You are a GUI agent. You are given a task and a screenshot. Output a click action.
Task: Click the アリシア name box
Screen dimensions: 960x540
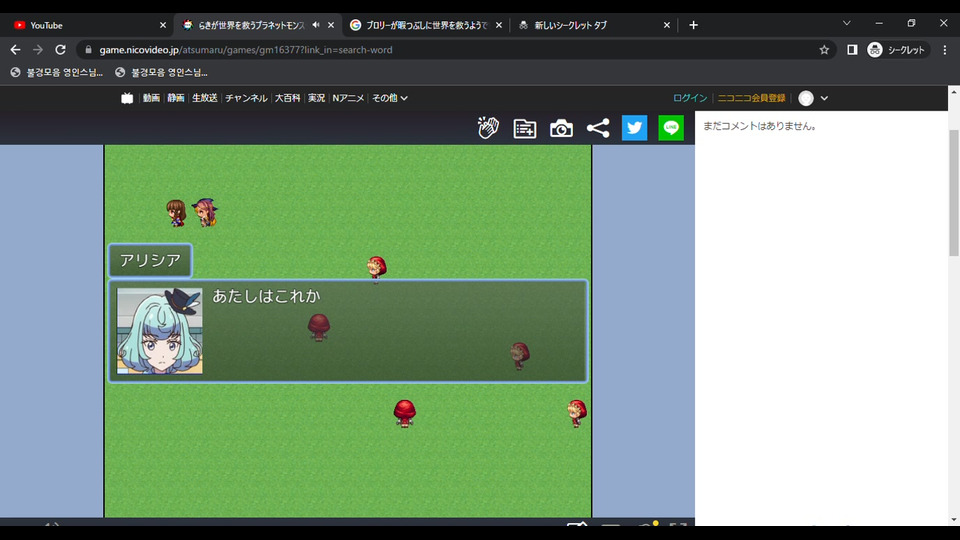click(x=150, y=260)
